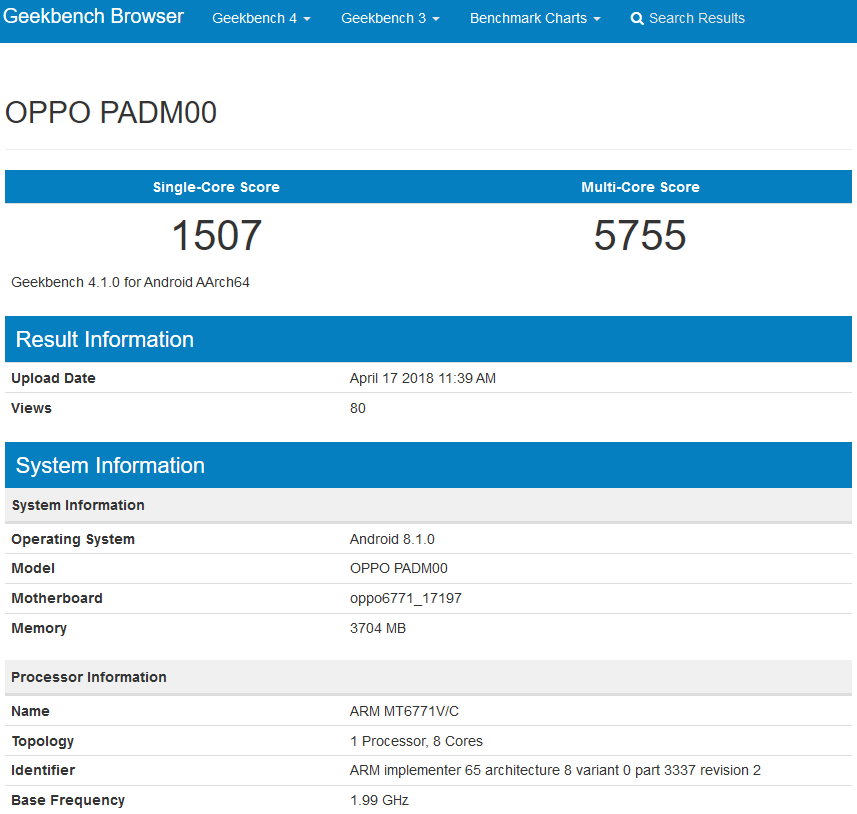Click the Processor Information subheader
Viewport: 857px width, 814px height.
tap(428, 677)
